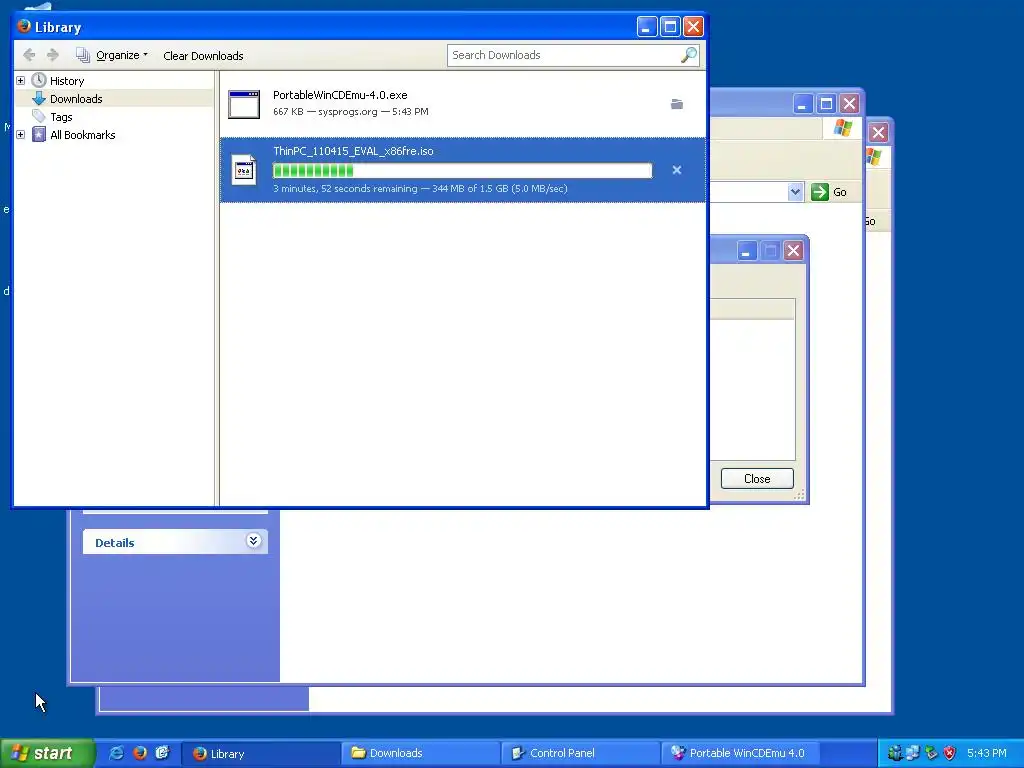The image size is (1024, 768).
Task: Click the taskbar clock showing 5:43 PM
Action: pos(987,753)
